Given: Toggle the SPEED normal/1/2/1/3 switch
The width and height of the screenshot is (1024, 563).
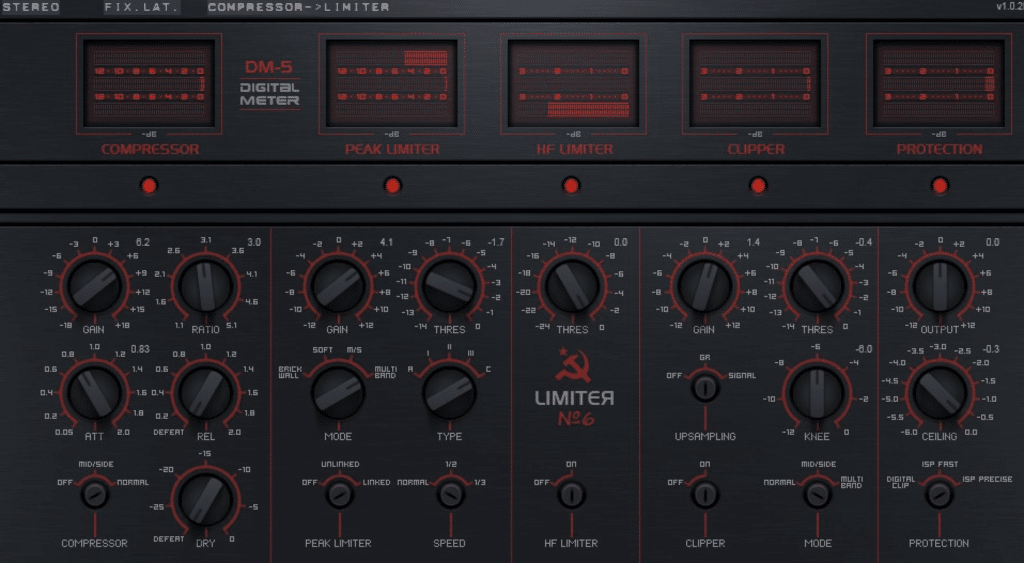Looking at the screenshot, I should (451, 494).
